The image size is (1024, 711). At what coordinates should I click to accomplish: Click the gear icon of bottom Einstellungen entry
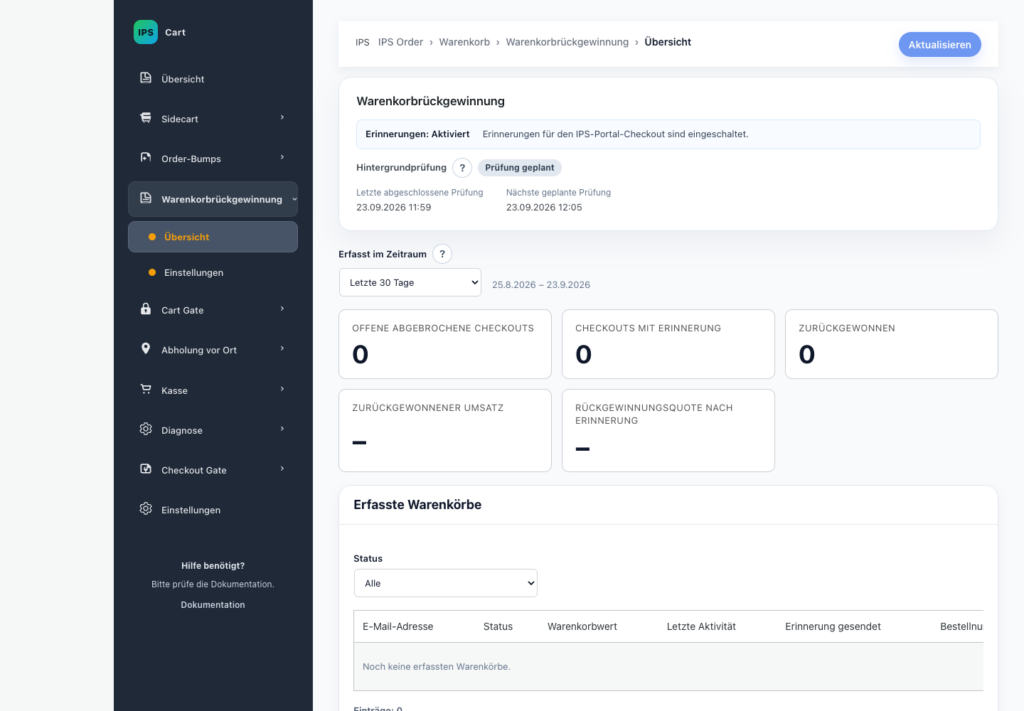pos(146,509)
